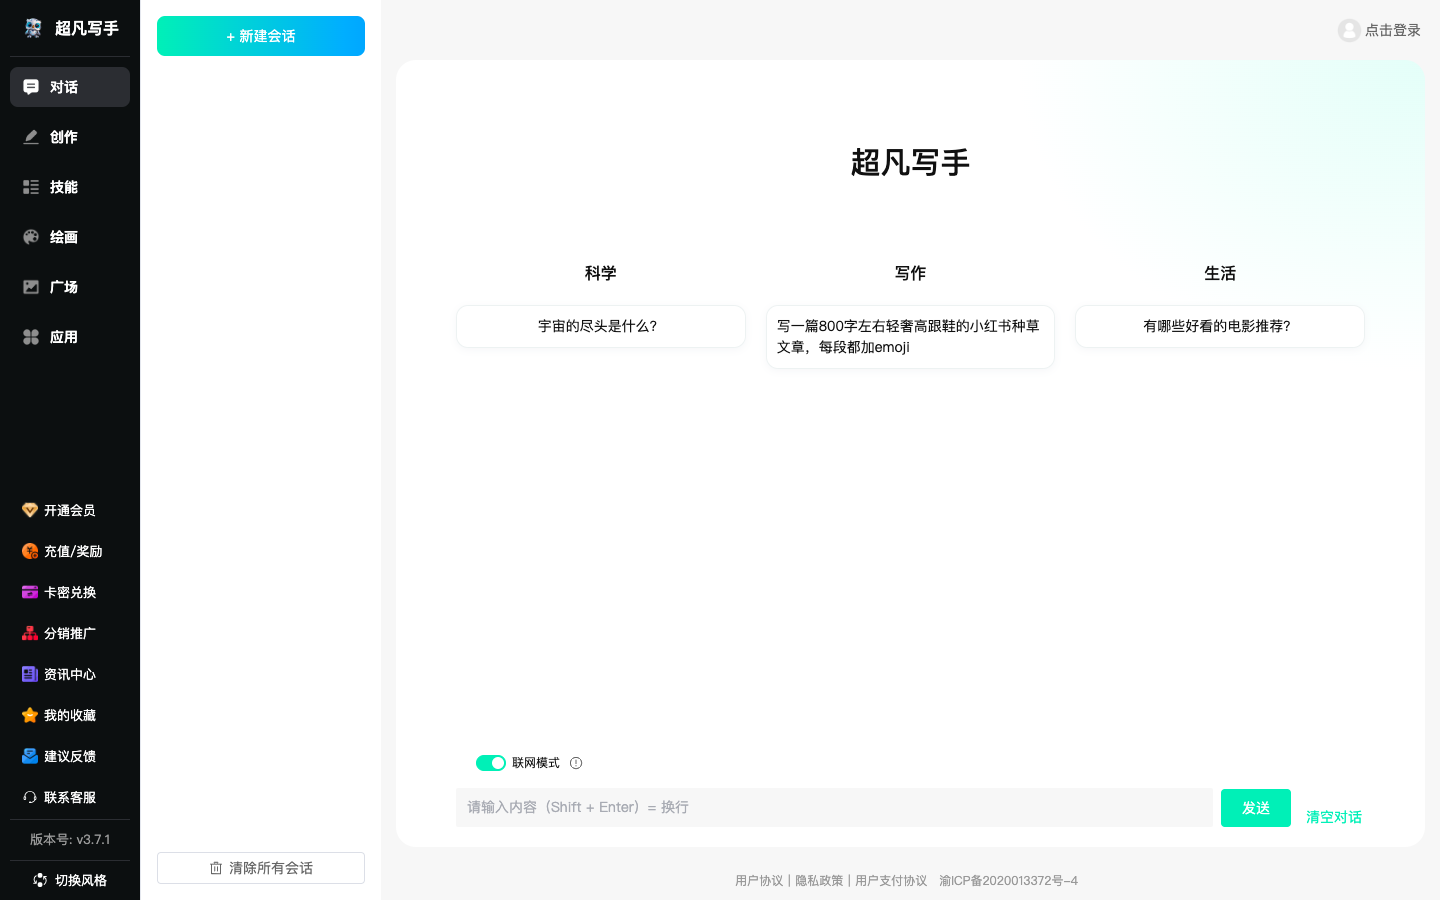Create a new conversation with 新建会话
Viewport: 1440px width, 900px height.
point(260,36)
